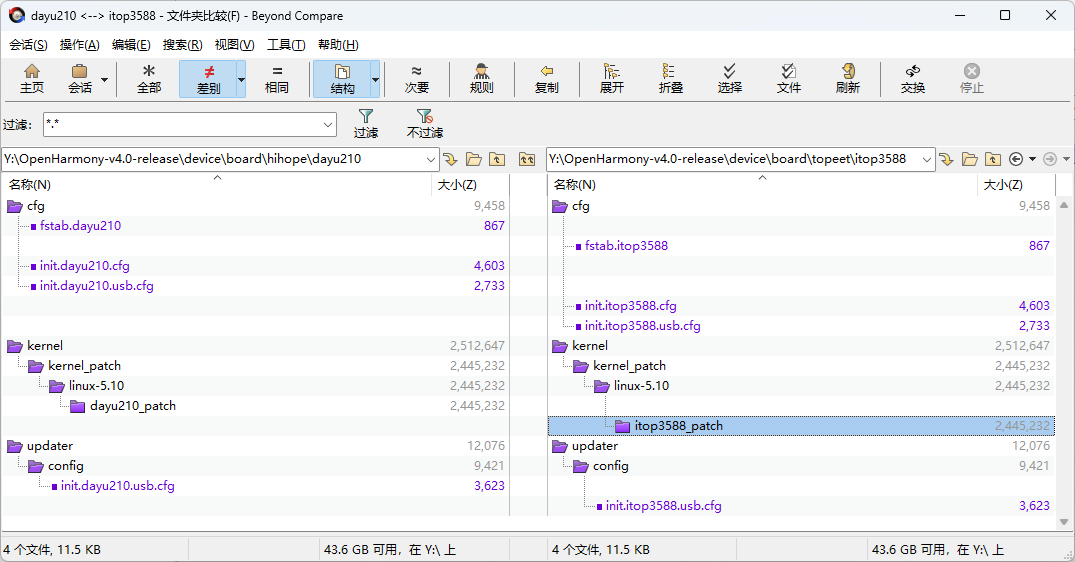The image size is (1075, 562).
Task: Click the 不过滤 clear filter icon
Action: [x=424, y=124]
